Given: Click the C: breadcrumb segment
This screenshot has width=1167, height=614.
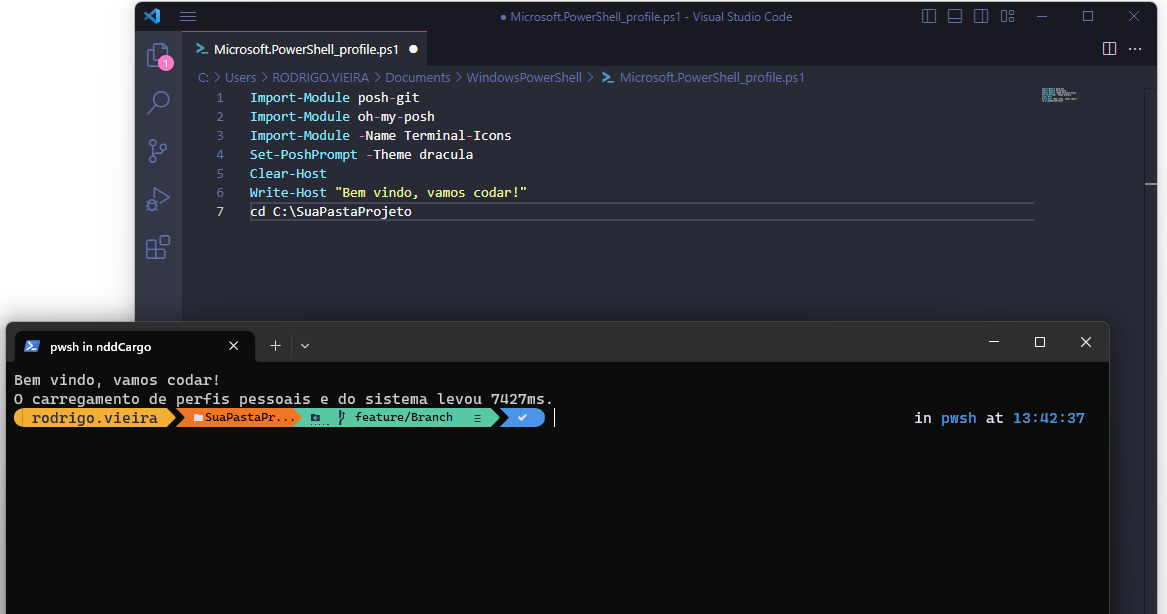Looking at the screenshot, I should coord(203,77).
